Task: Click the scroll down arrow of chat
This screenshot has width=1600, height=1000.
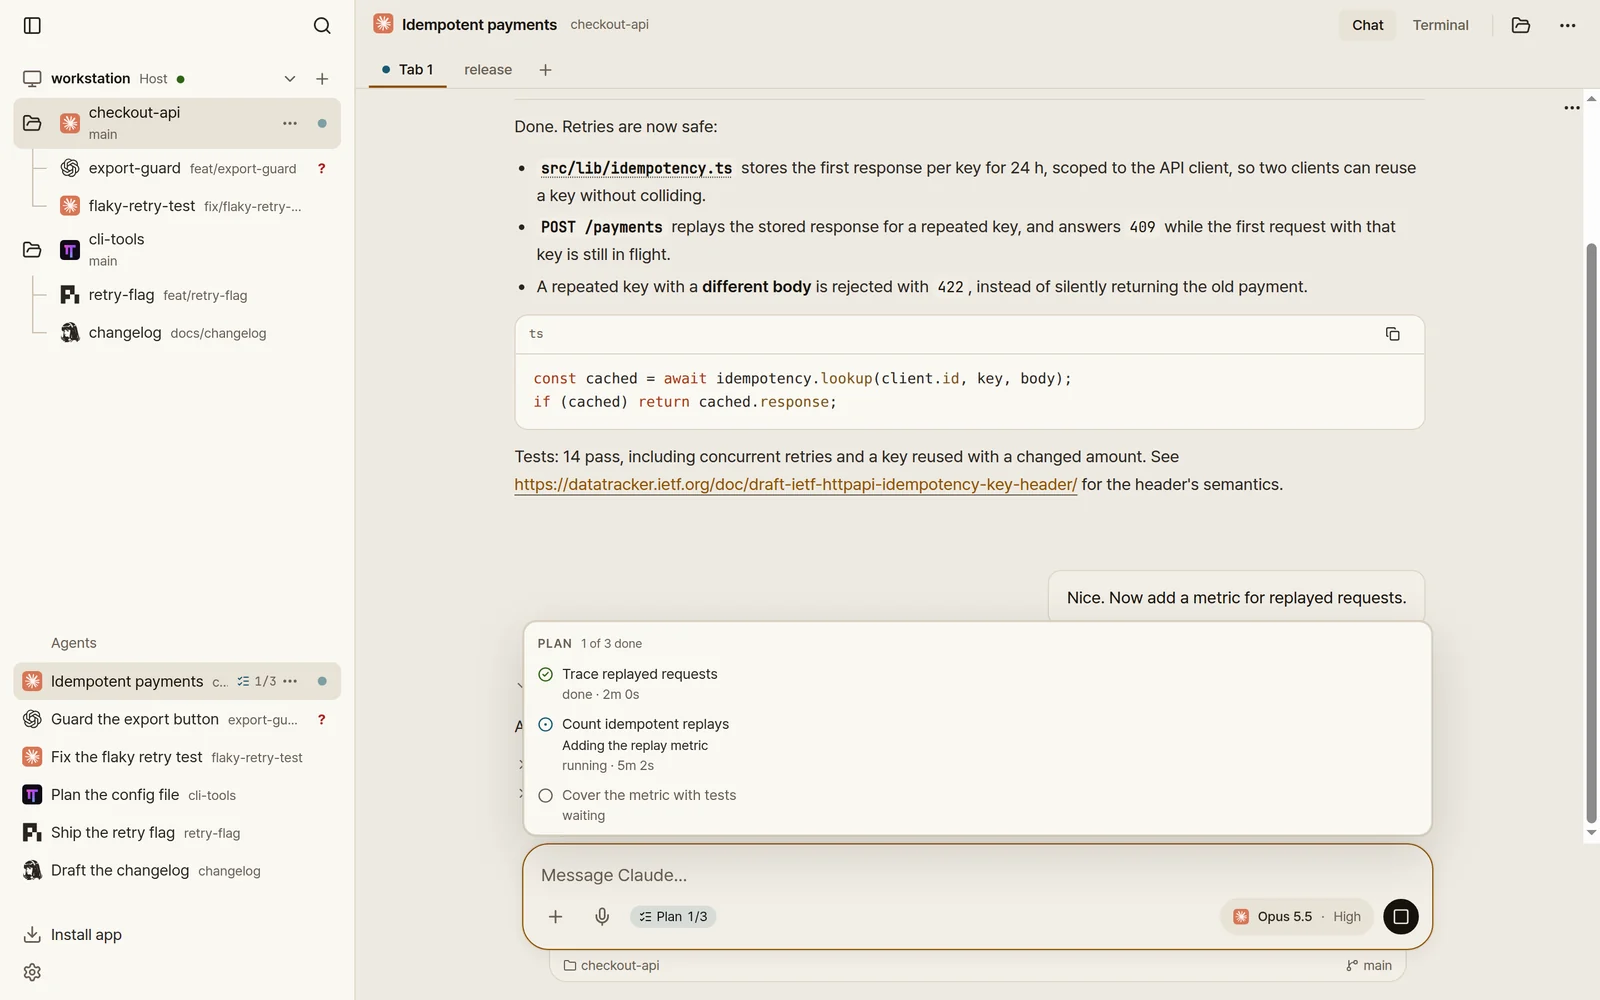Action: (x=1591, y=833)
